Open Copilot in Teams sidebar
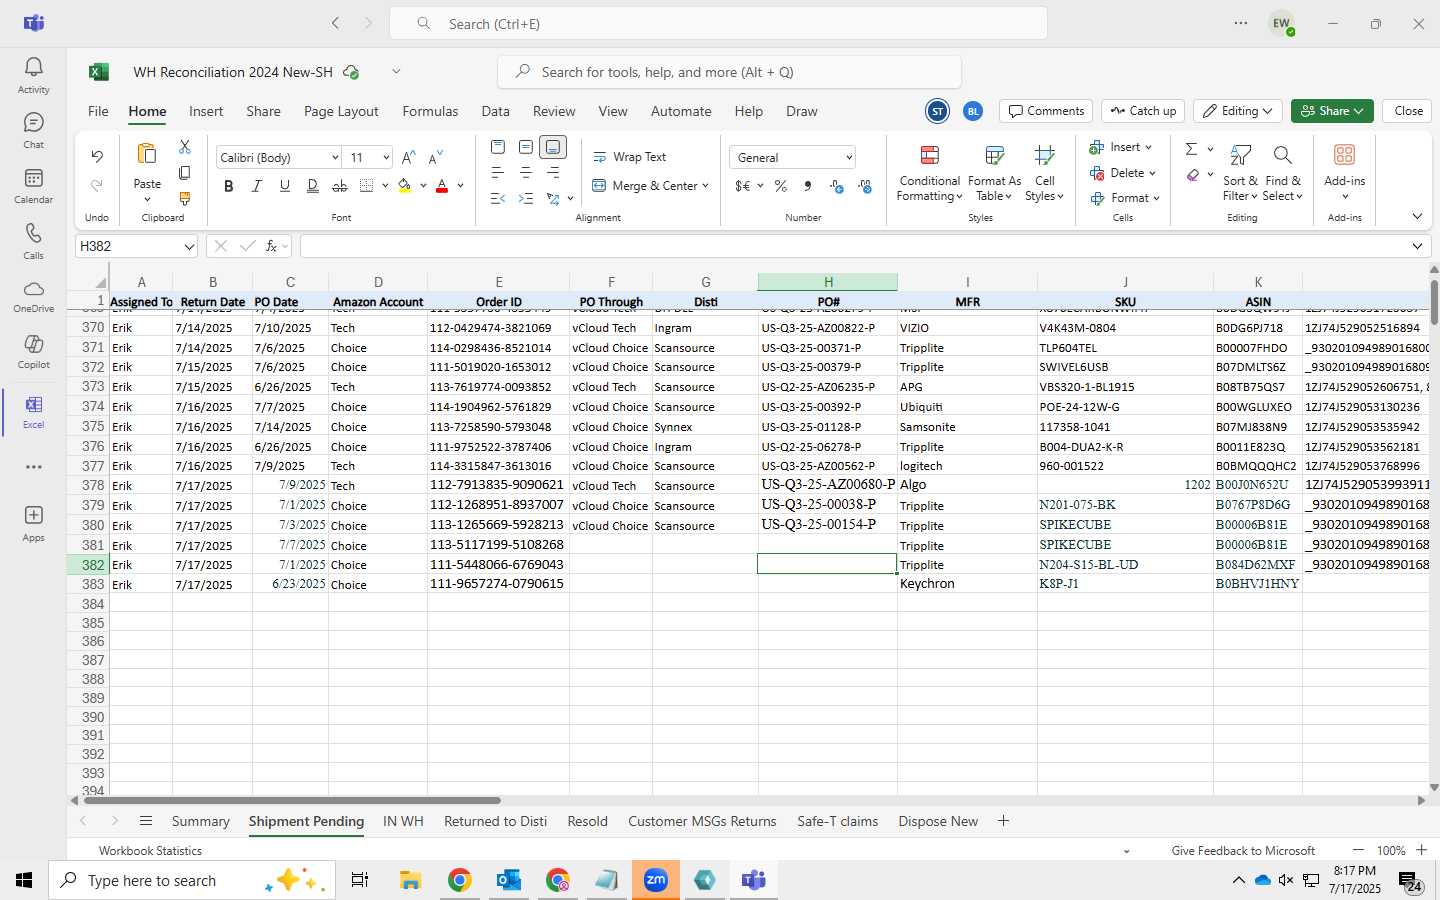This screenshot has height=900, width=1440. coord(33,352)
